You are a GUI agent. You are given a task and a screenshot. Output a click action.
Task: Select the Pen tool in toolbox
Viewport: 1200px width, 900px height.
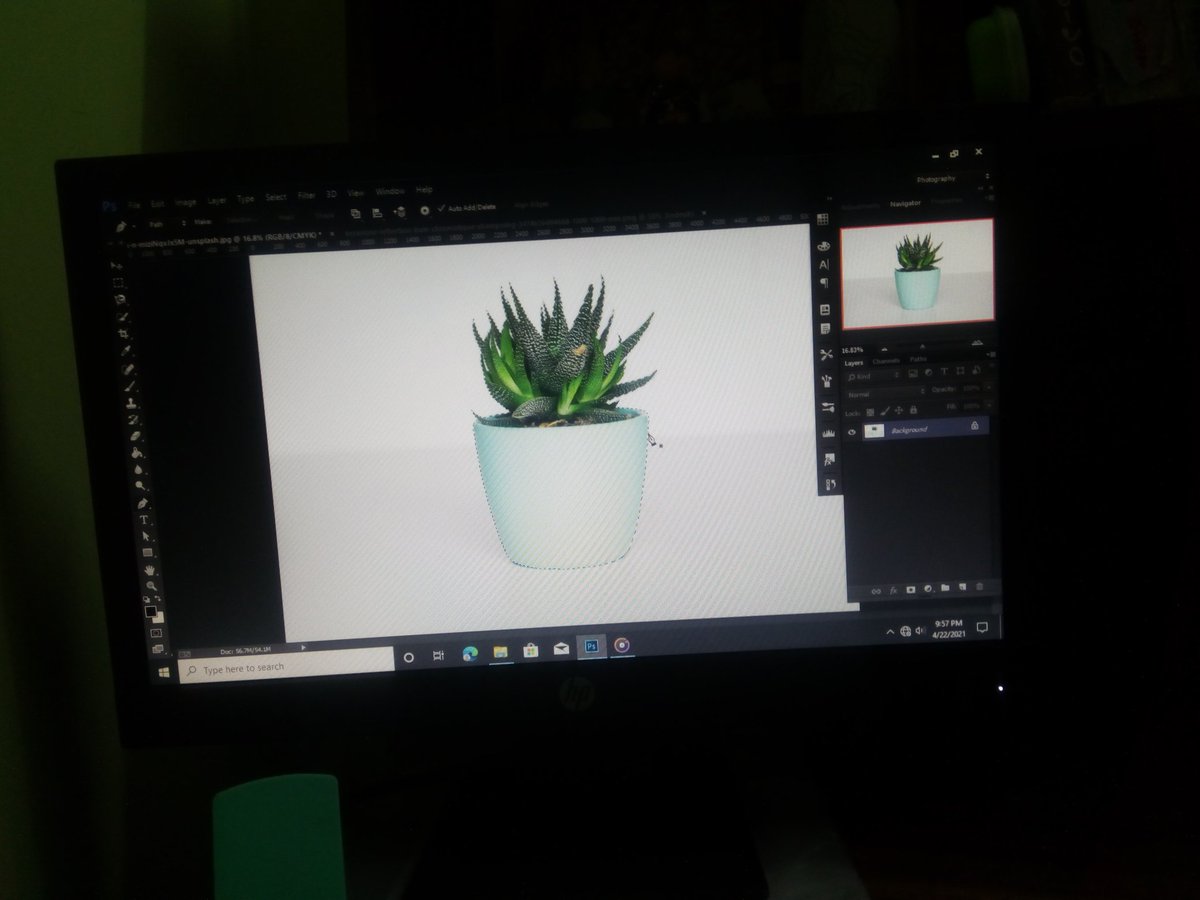(142, 503)
